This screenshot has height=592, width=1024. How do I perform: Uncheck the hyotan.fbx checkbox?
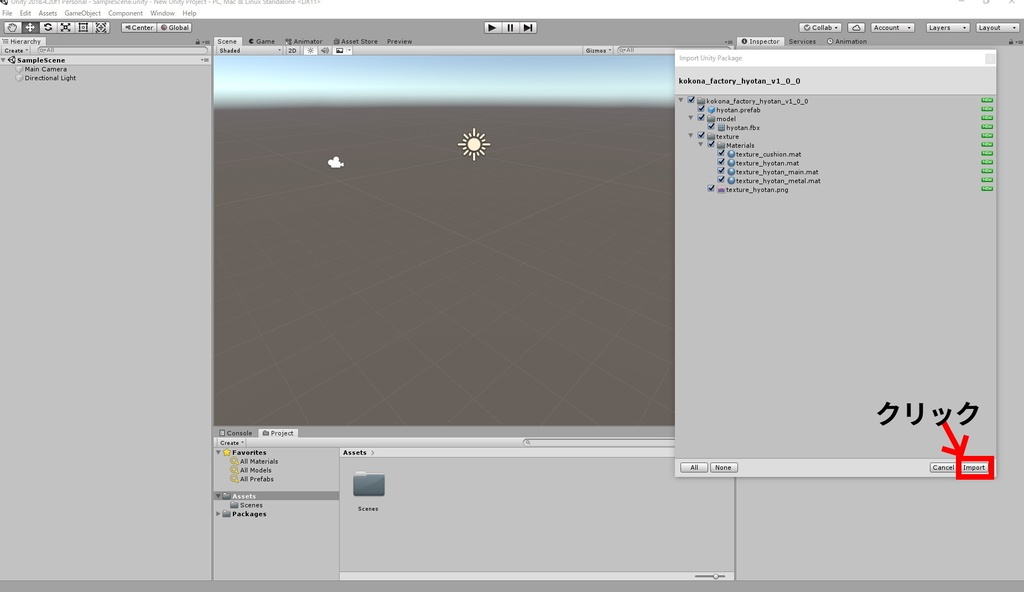tap(711, 127)
